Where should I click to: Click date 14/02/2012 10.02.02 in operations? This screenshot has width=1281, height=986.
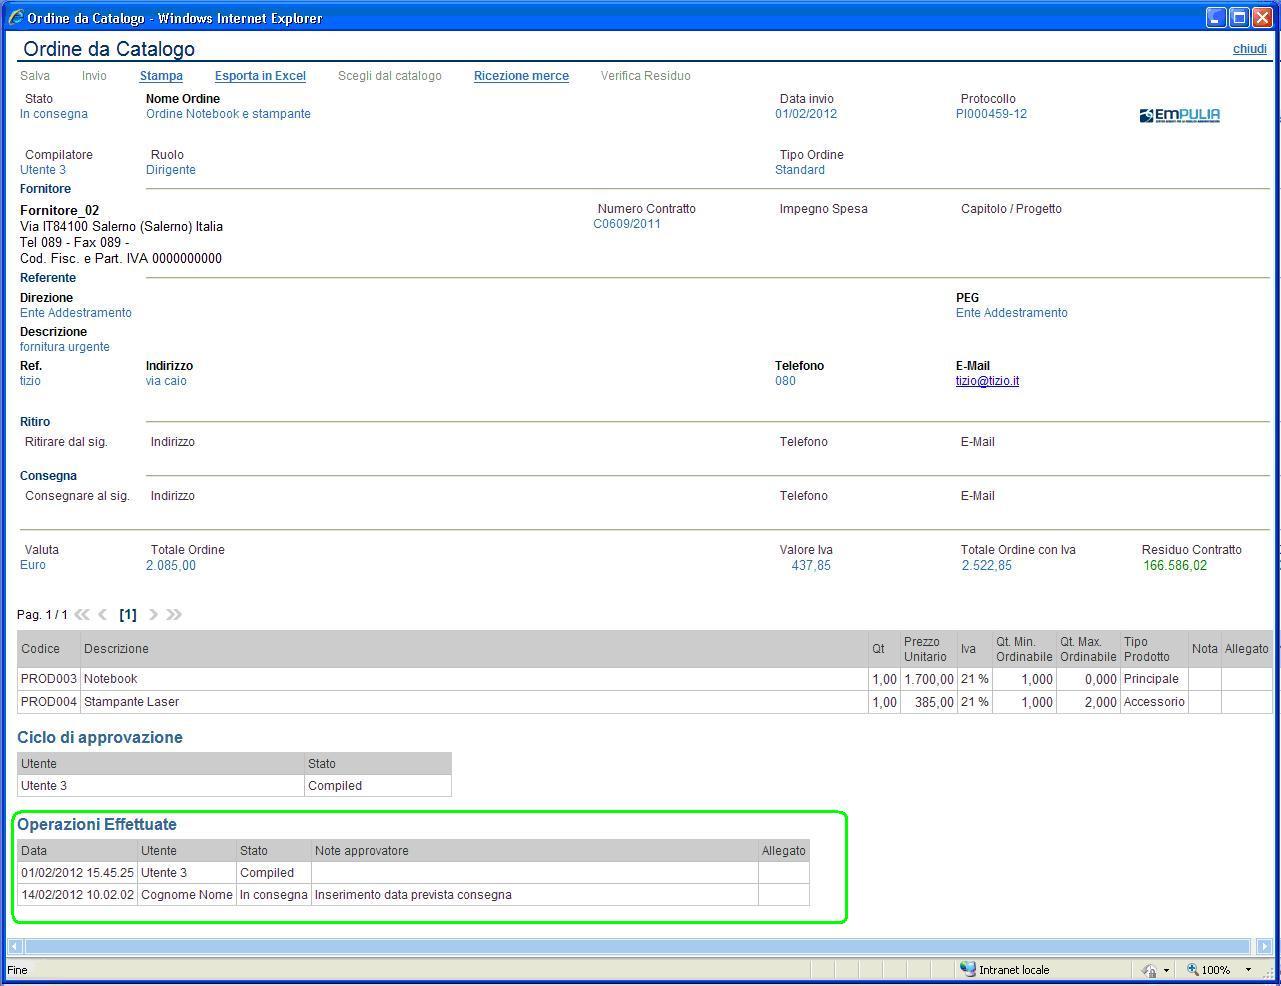click(77, 895)
